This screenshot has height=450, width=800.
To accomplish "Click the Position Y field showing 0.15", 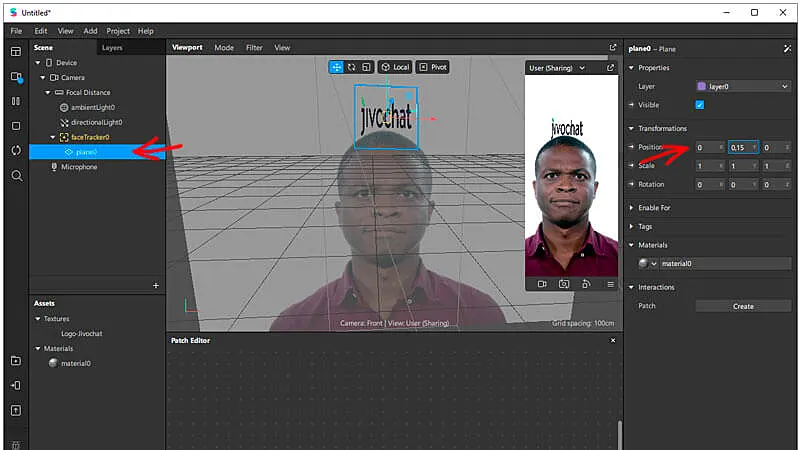I will click(740, 147).
